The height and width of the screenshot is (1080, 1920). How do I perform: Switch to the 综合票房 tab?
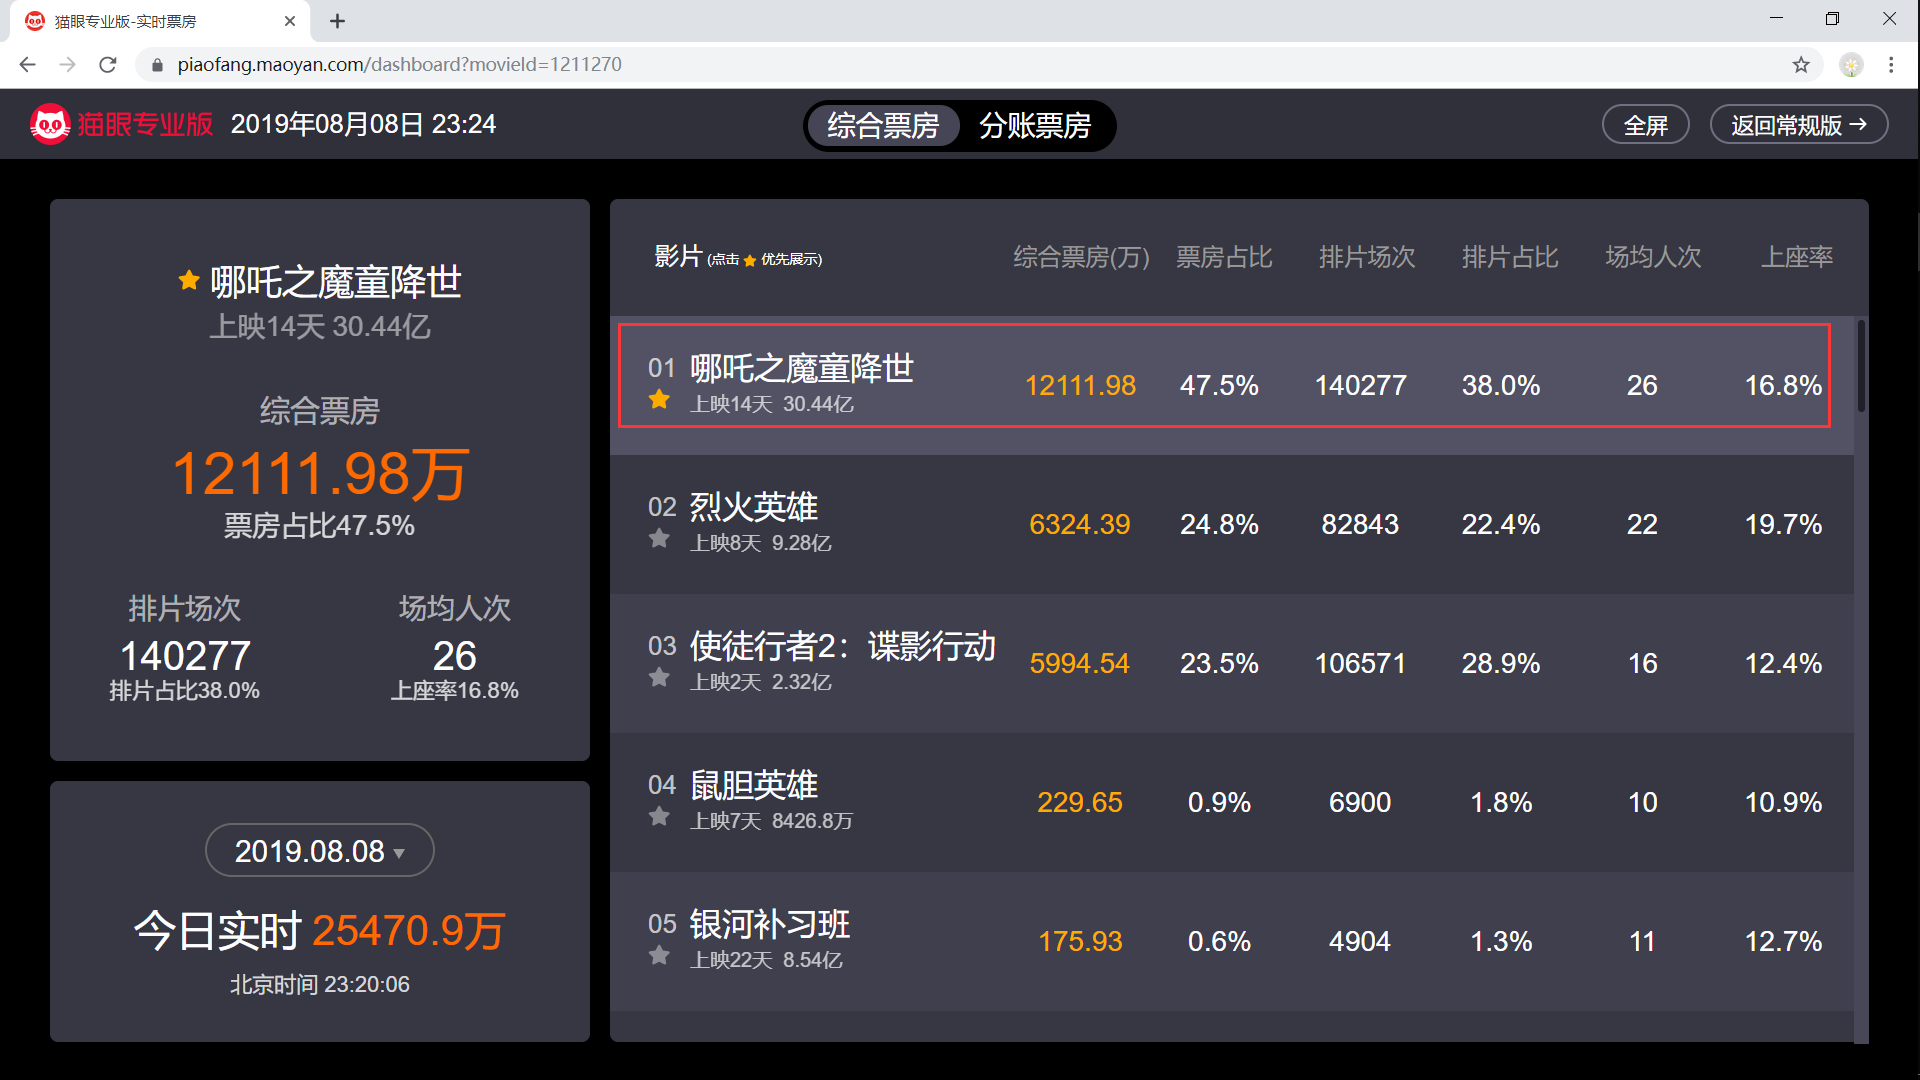pyautogui.click(x=883, y=126)
